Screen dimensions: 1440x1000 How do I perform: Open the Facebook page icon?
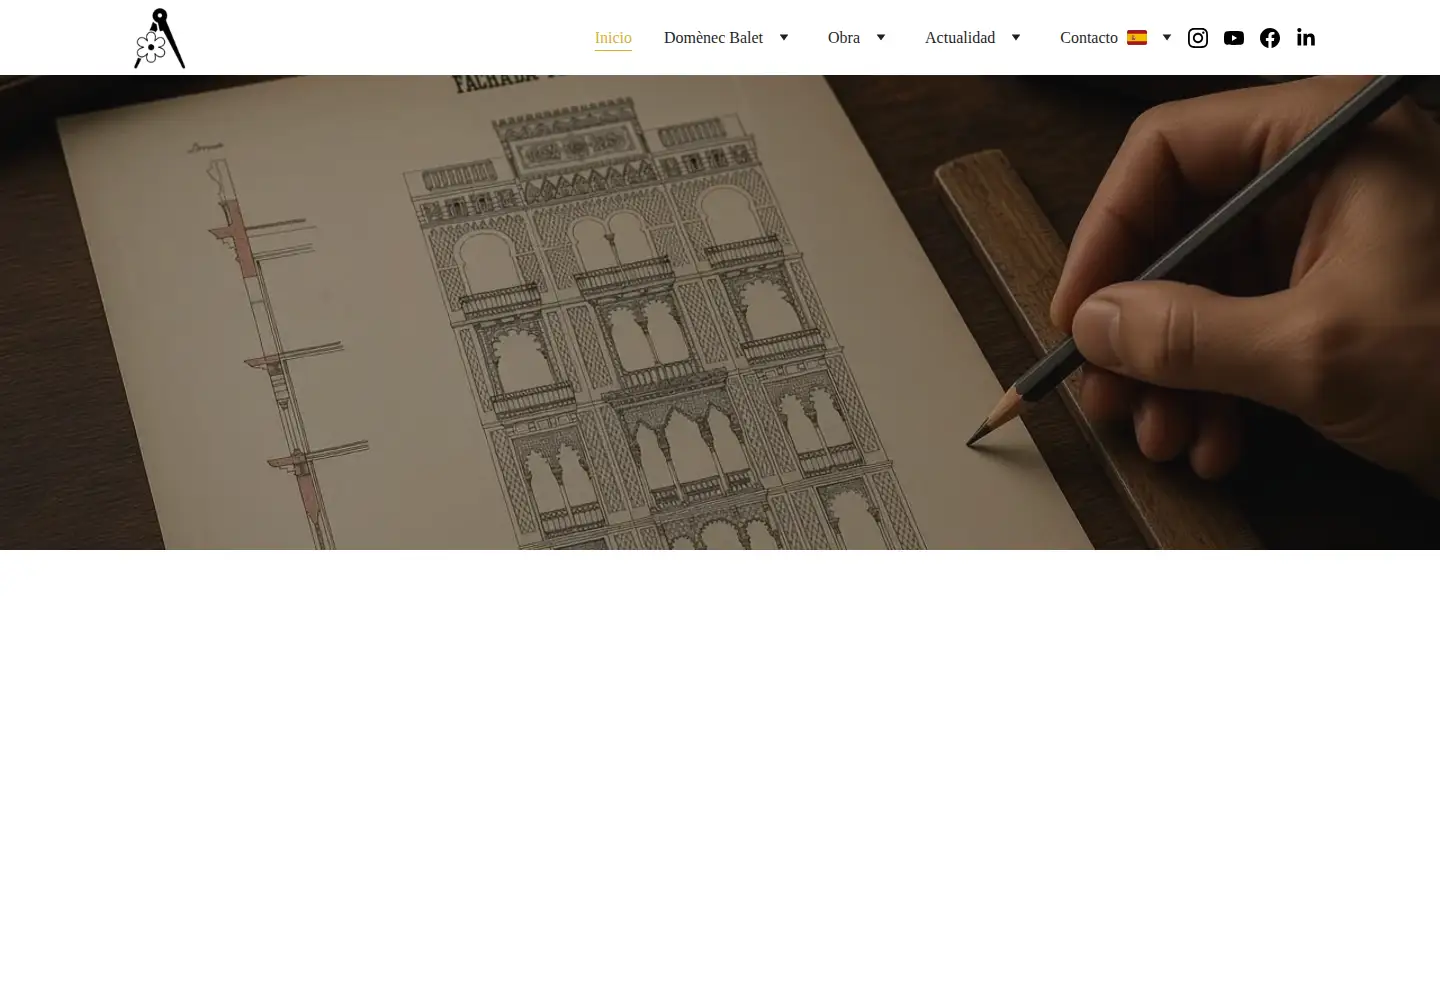(1270, 38)
